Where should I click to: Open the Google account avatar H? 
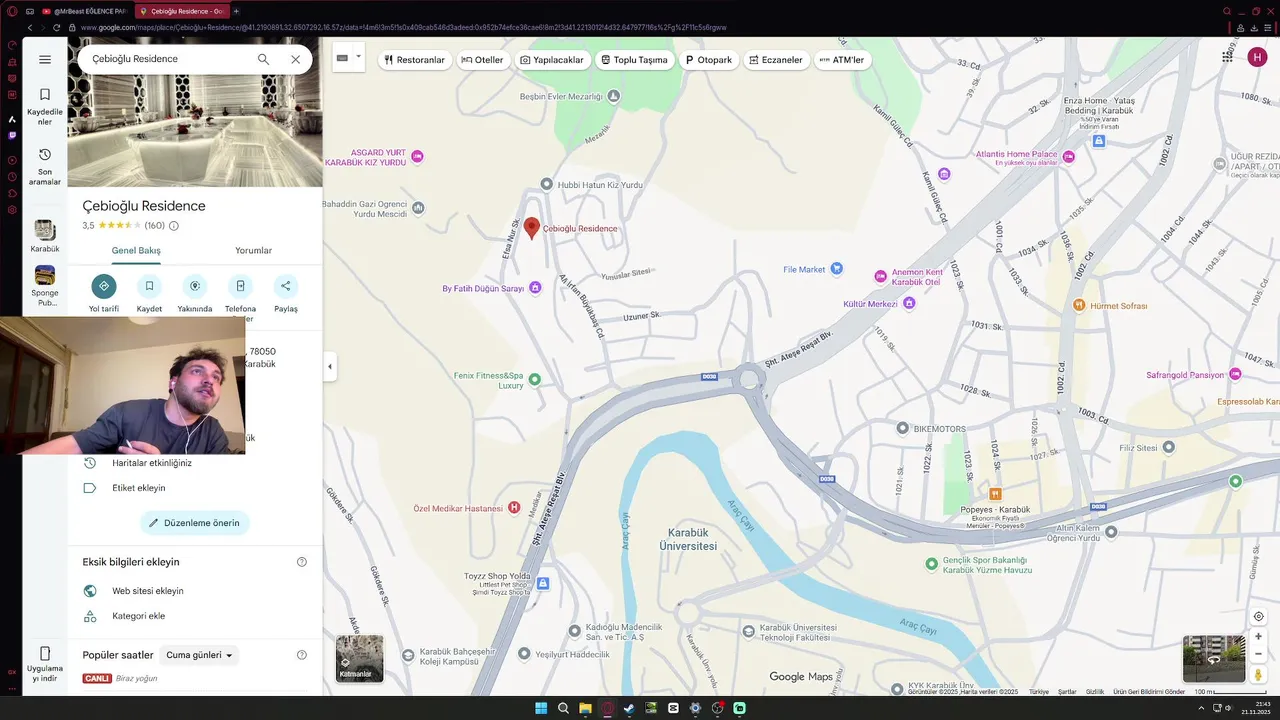(x=1257, y=57)
